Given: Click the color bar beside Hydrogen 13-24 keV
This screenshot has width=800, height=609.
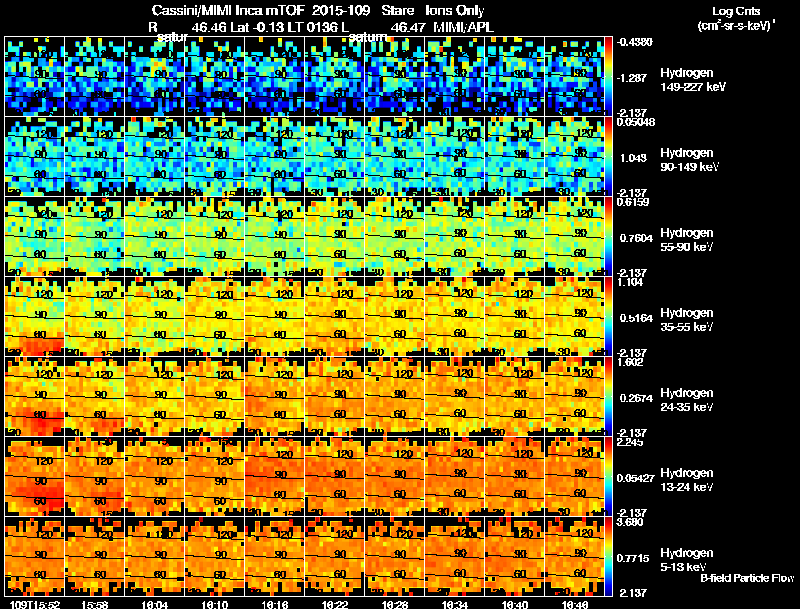Looking at the screenshot, I should point(608,477).
